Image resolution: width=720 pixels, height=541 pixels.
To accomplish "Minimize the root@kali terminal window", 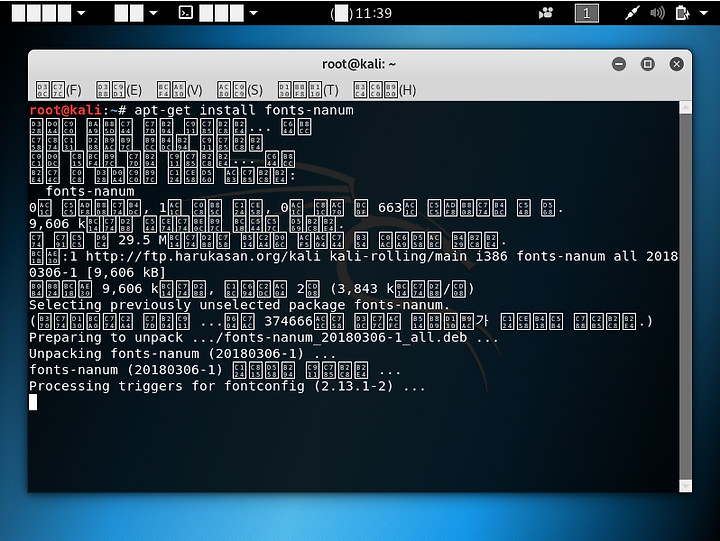I will (x=619, y=64).
